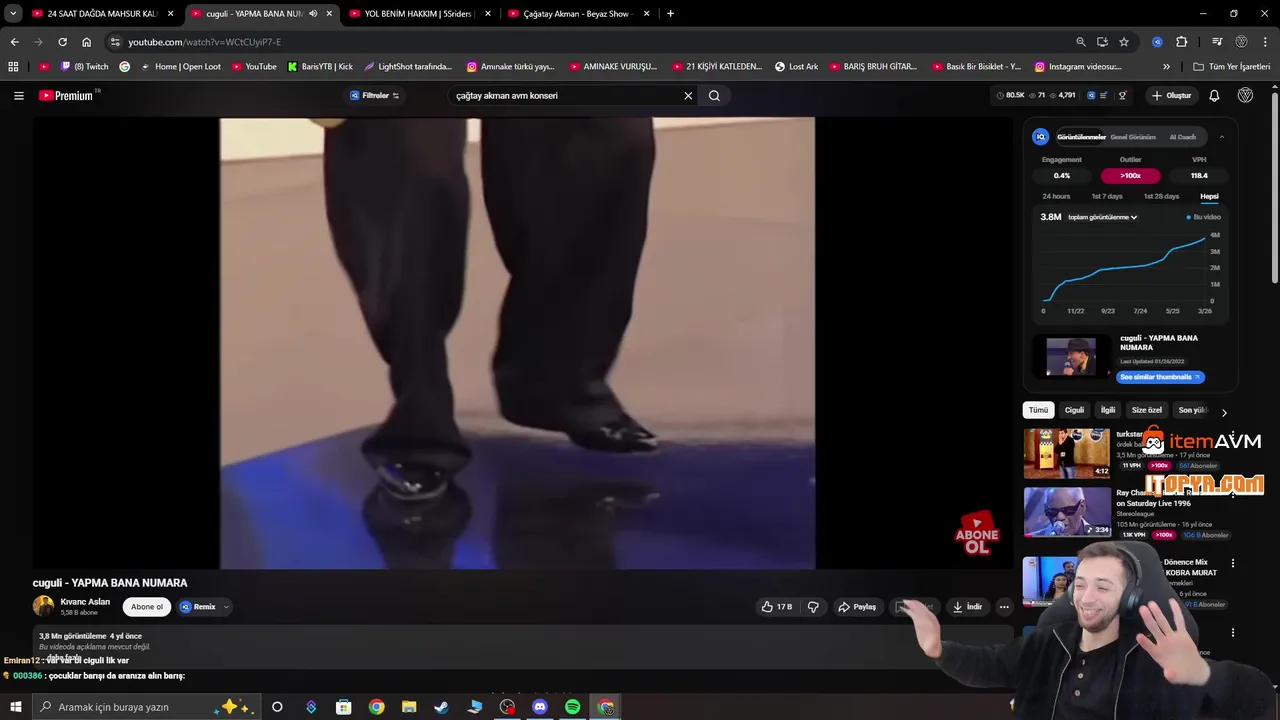Click the Abone ol subscribe button
This screenshot has height=720, width=1280.
pos(146,607)
